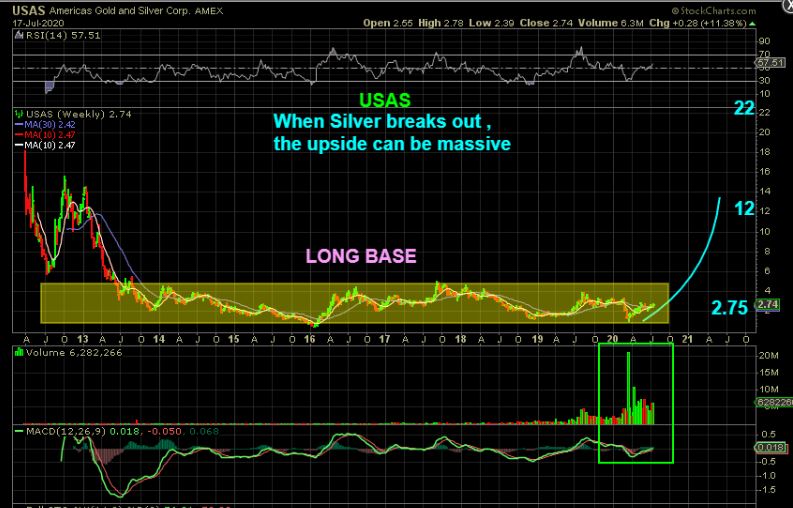Click the High 2.78 value

[x=440, y=23]
